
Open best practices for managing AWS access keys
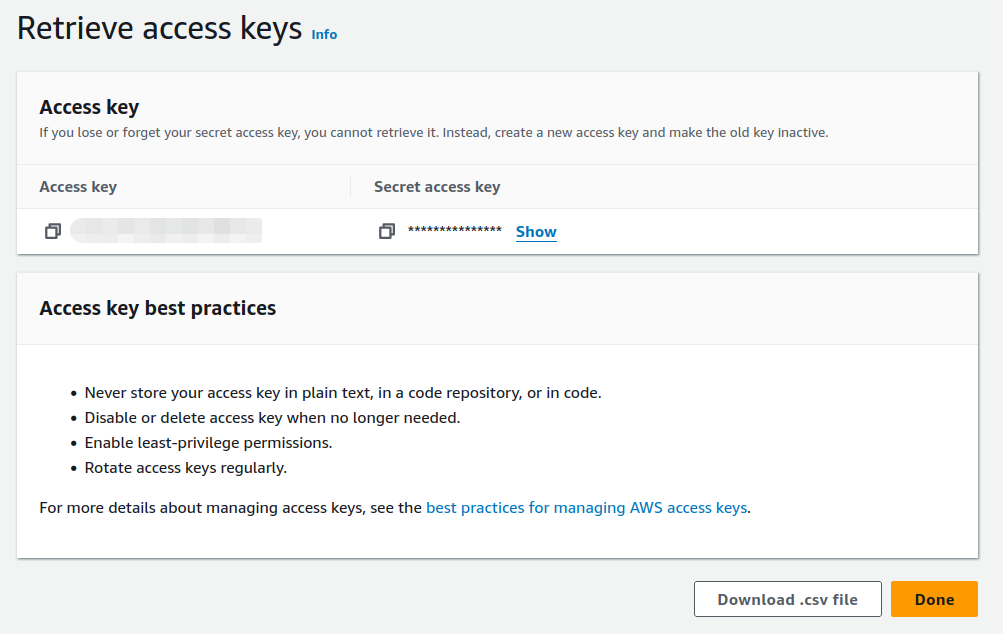tap(587, 507)
